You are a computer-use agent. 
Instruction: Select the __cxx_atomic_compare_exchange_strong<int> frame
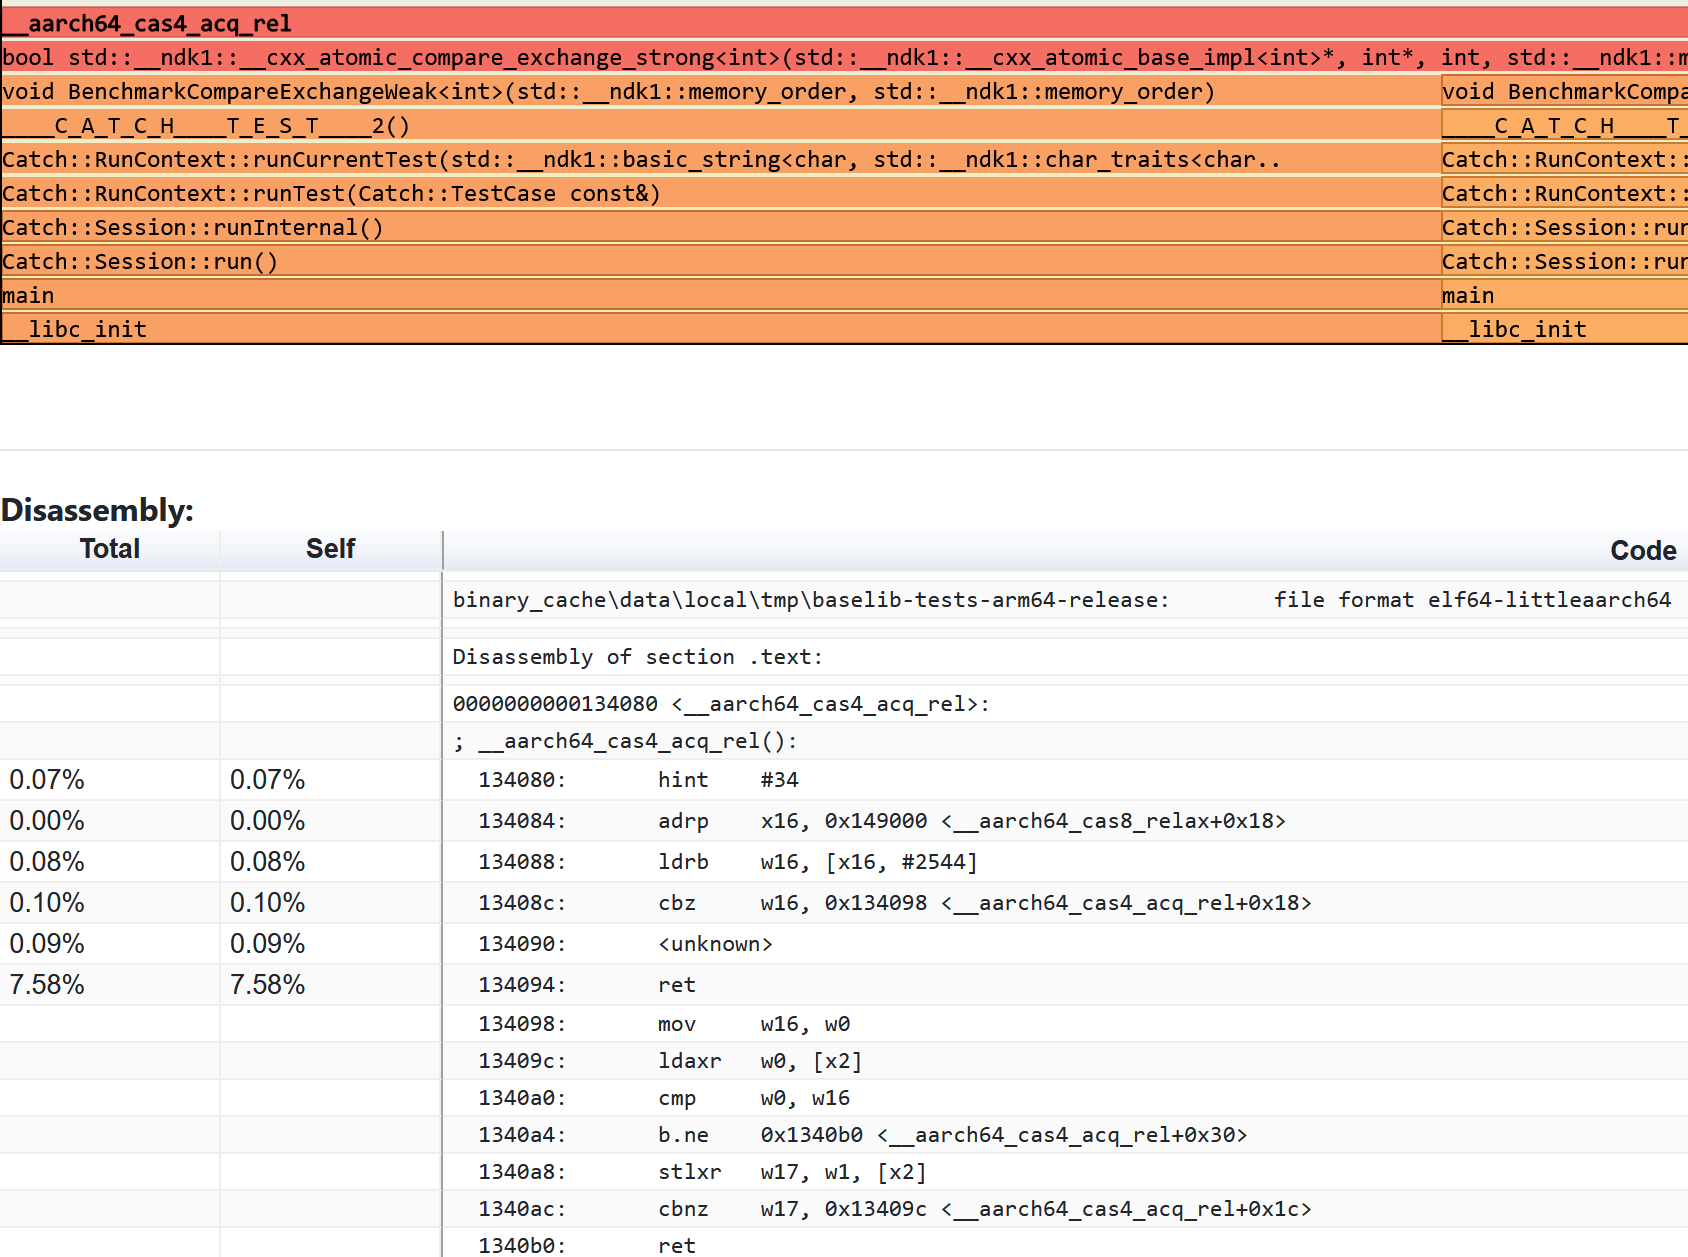click(844, 57)
